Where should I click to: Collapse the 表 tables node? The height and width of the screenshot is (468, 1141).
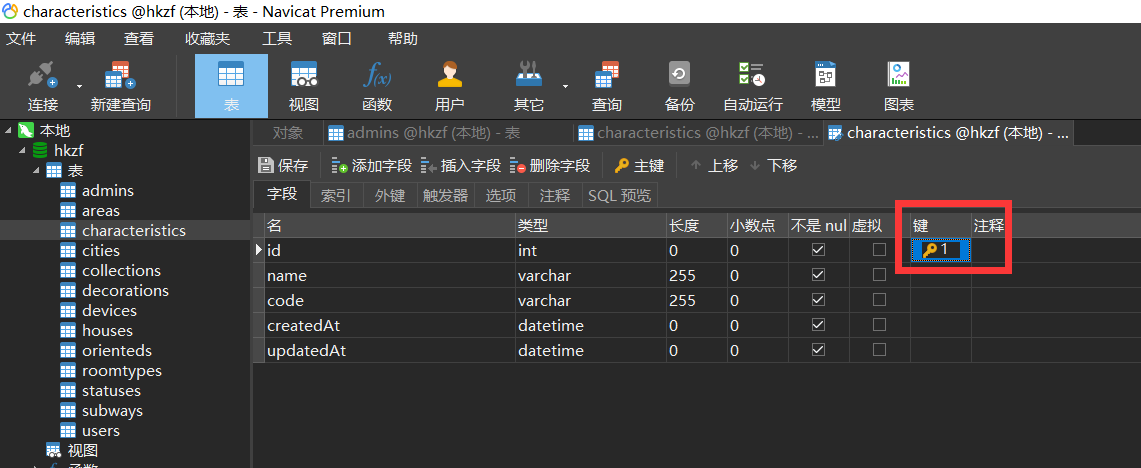[36, 171]
